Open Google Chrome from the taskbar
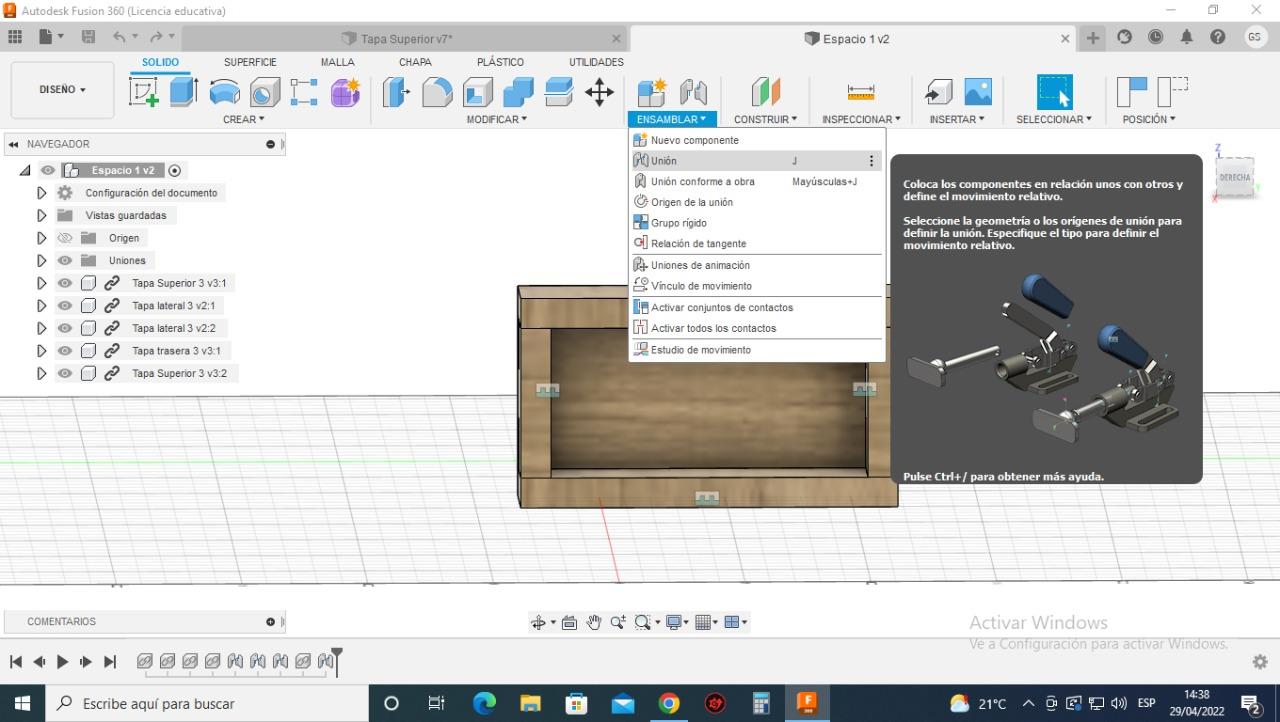1280x722 pixels. pos(669,704)
